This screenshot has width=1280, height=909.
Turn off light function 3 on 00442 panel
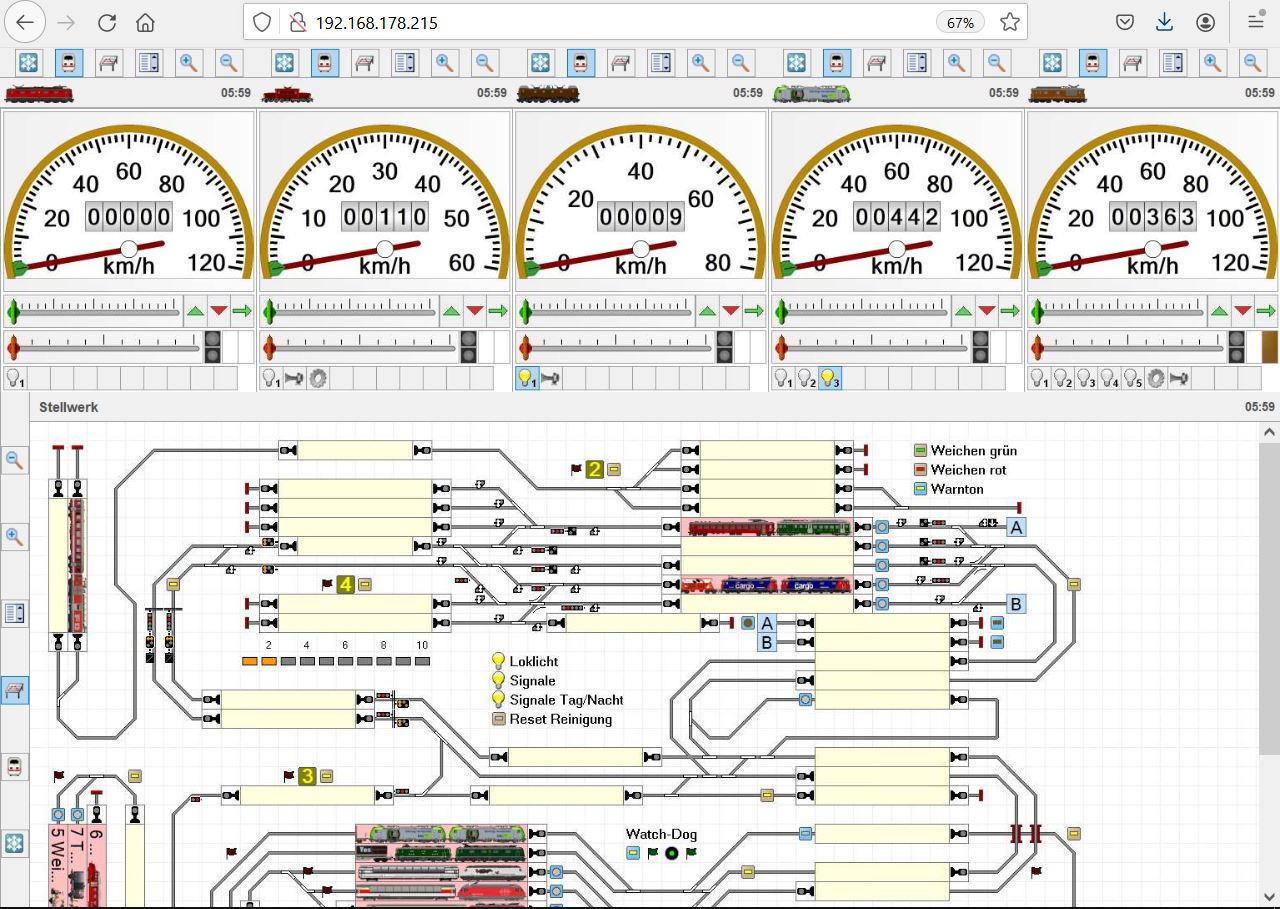click(x=829, y=378)
